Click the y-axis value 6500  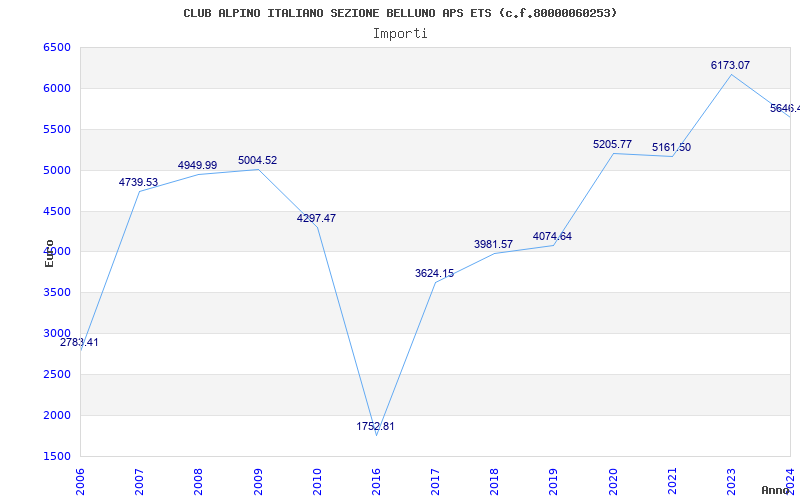point(57,47)
